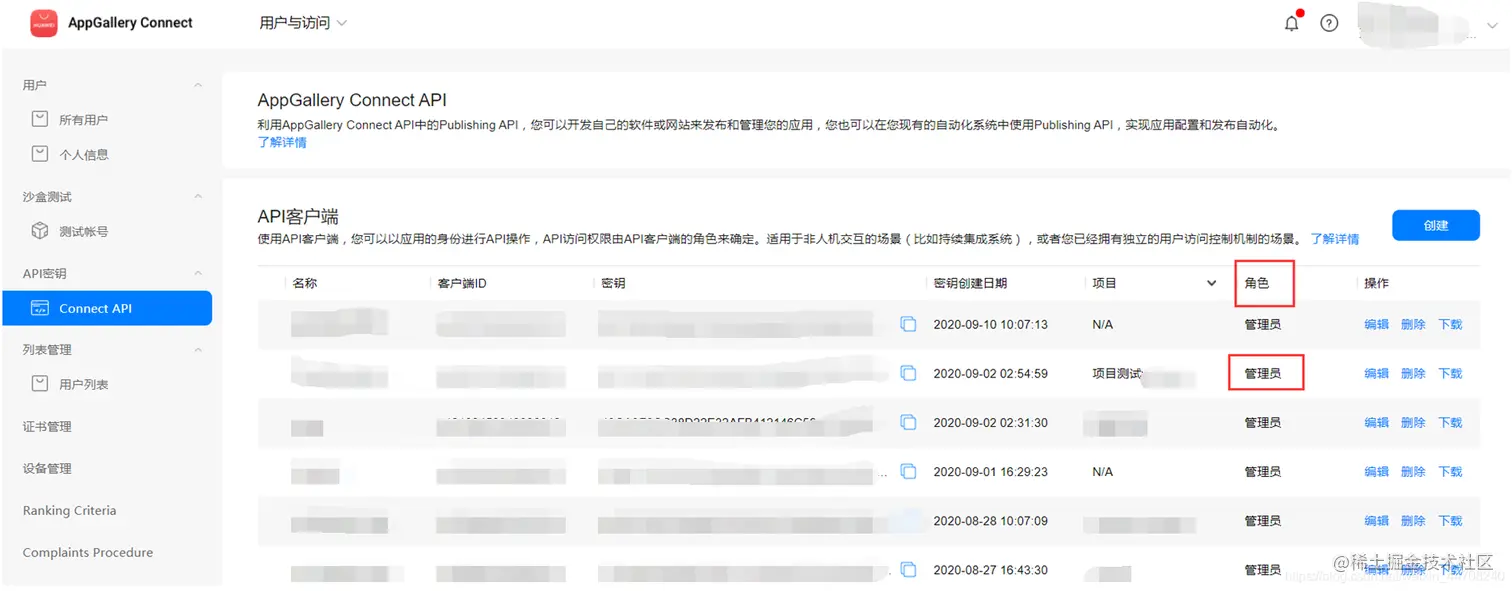Click the 用户列表 sidebar icon

point(40,384)
